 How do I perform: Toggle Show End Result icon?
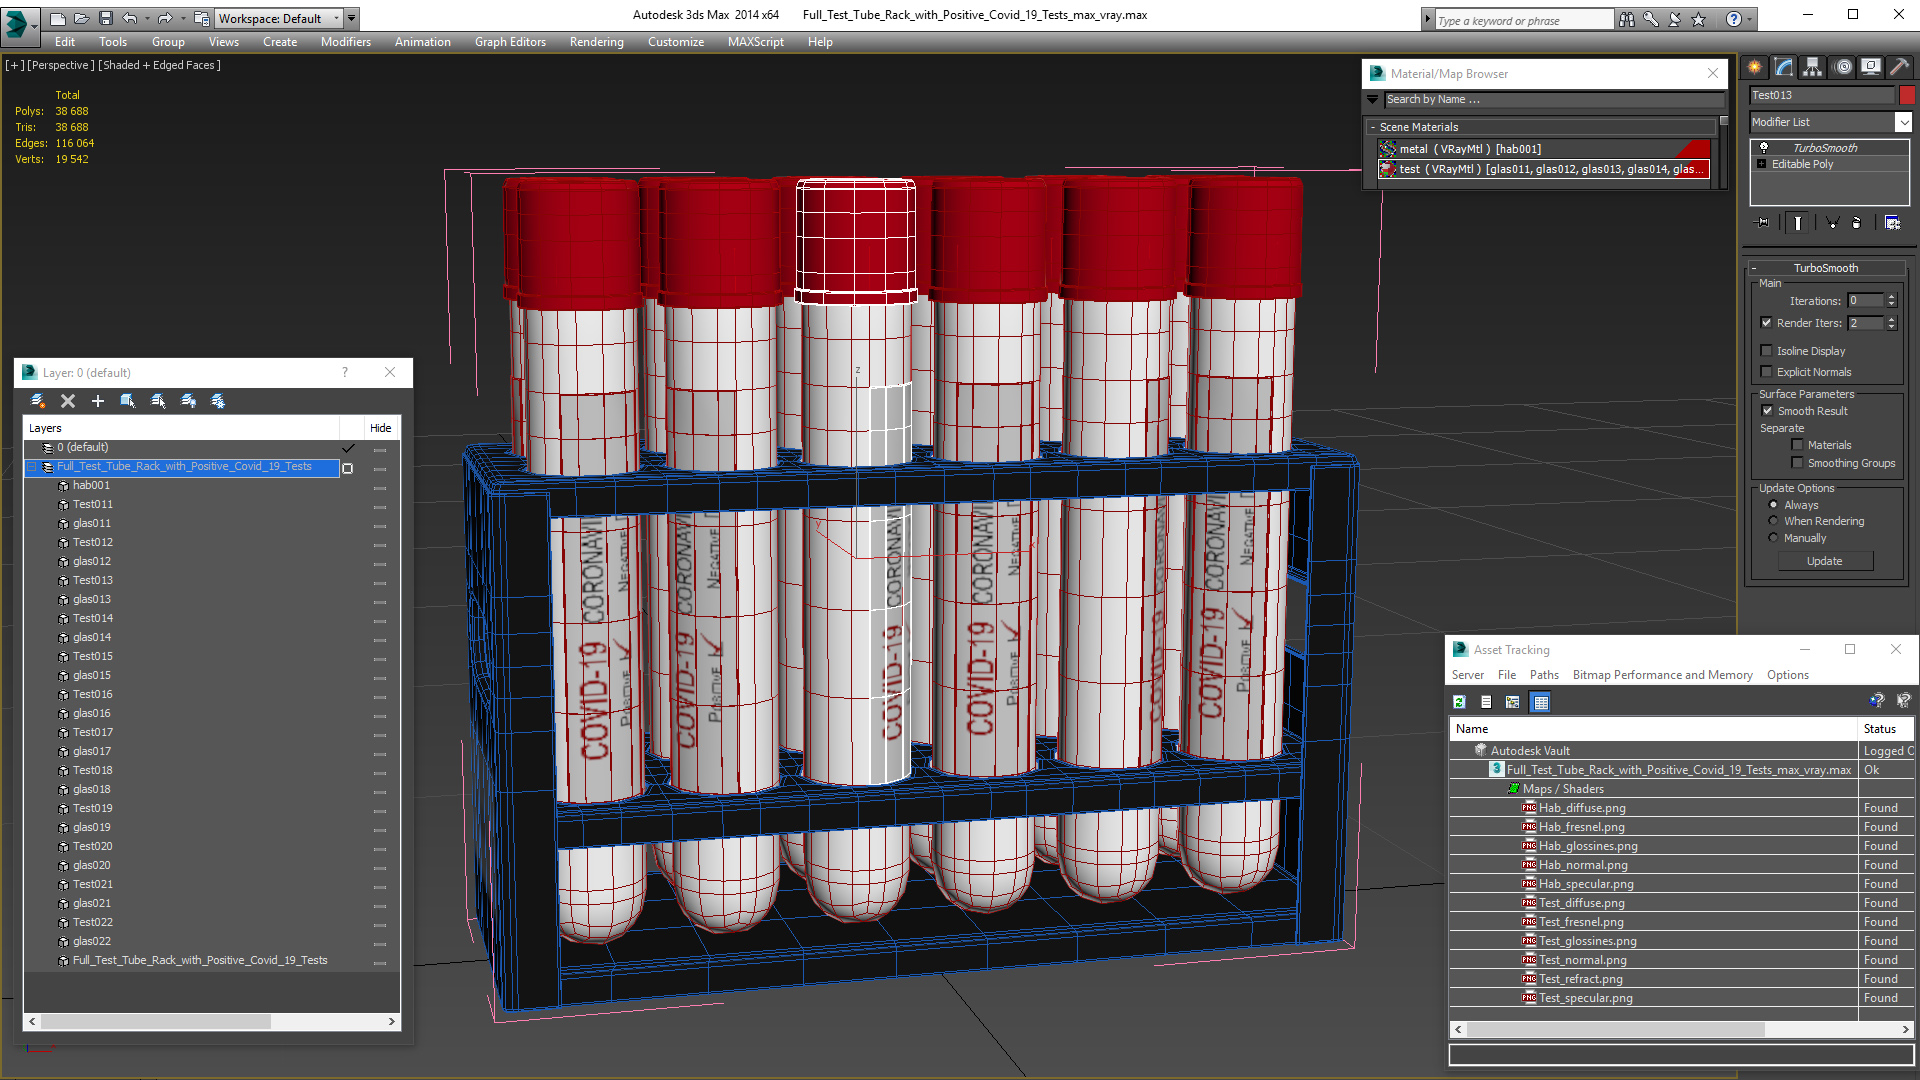(1798, 223)
